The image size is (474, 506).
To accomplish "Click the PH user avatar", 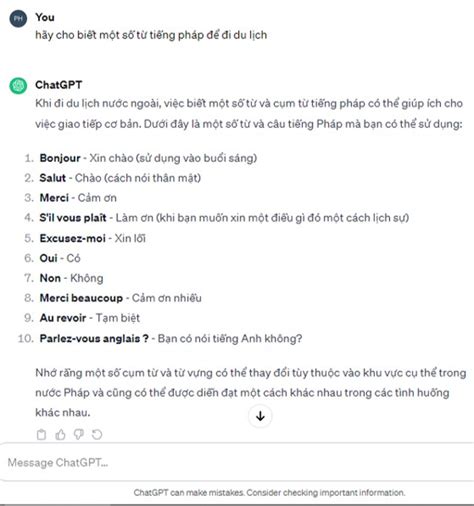I will point(18,18).
